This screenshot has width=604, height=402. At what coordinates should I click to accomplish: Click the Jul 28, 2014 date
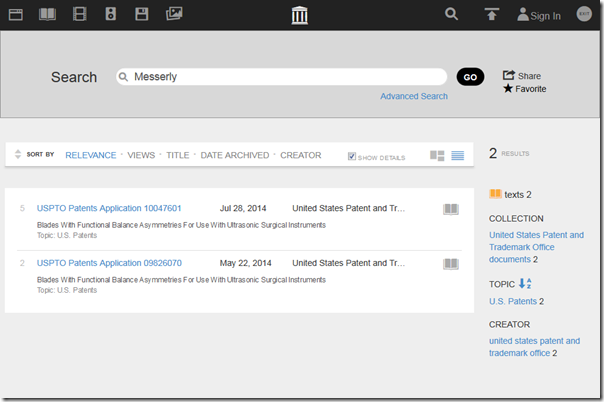[243, 208]
